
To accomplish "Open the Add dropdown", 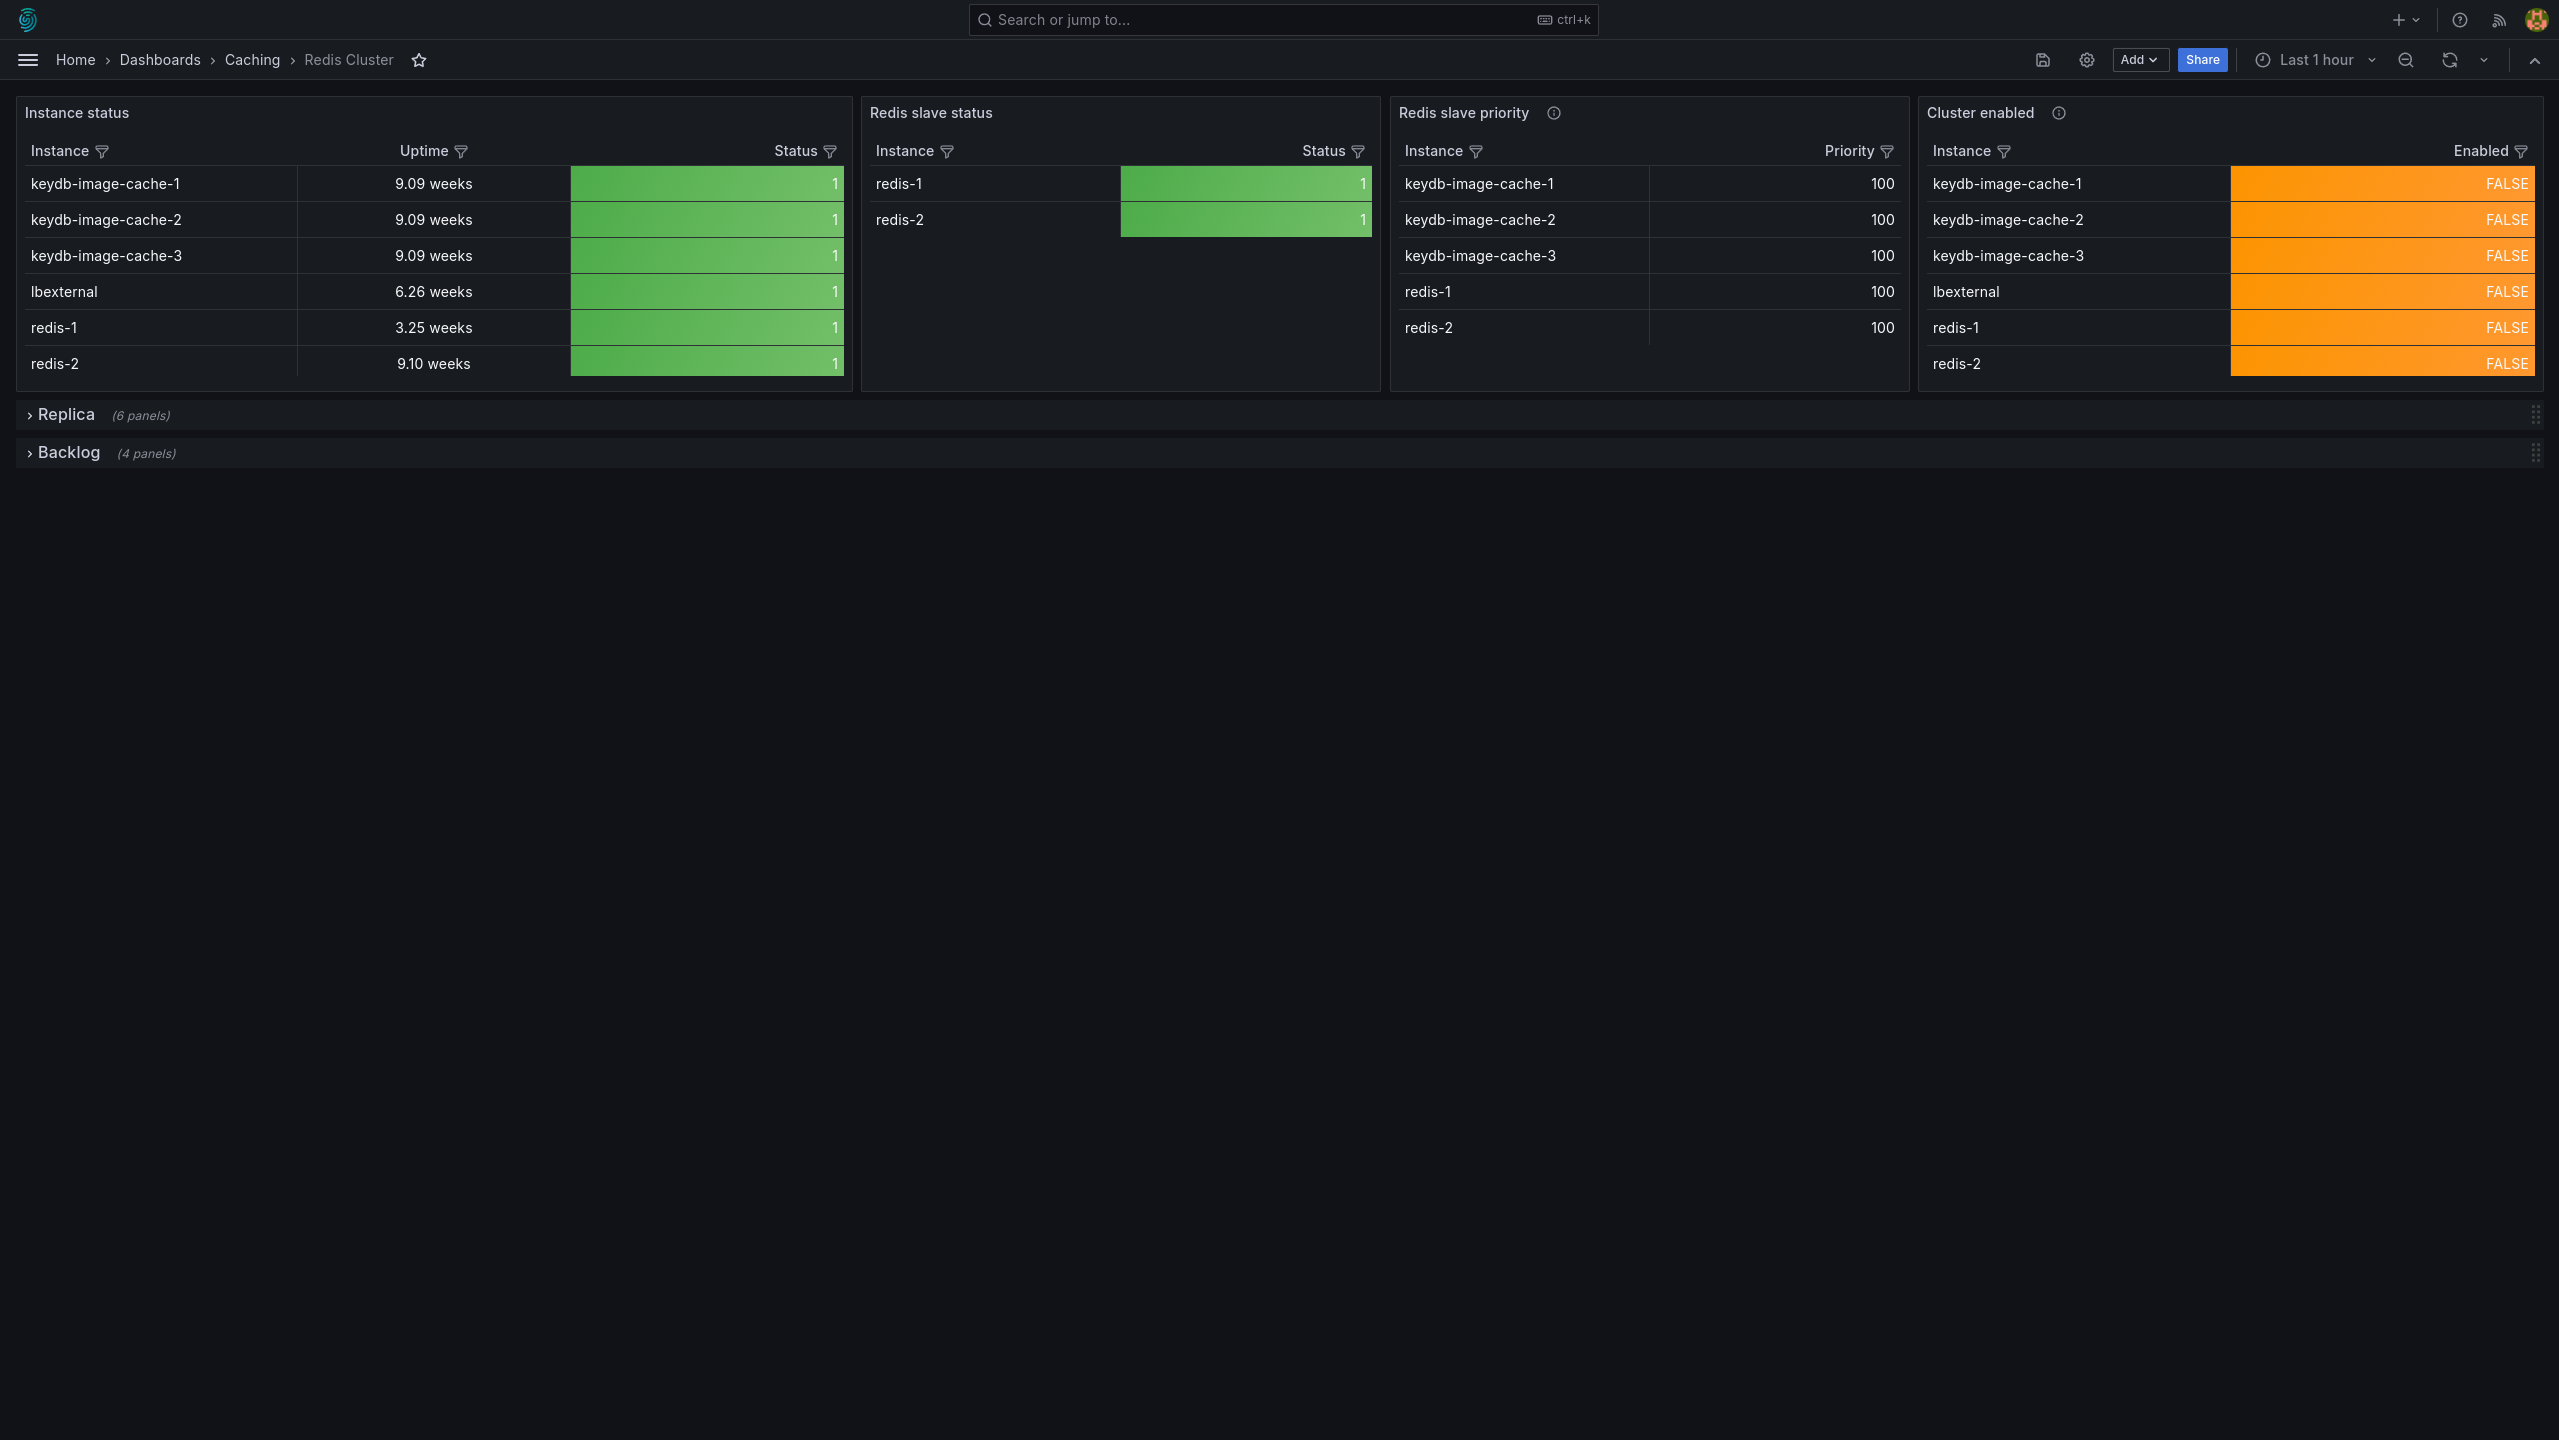I will (2140, 60).
